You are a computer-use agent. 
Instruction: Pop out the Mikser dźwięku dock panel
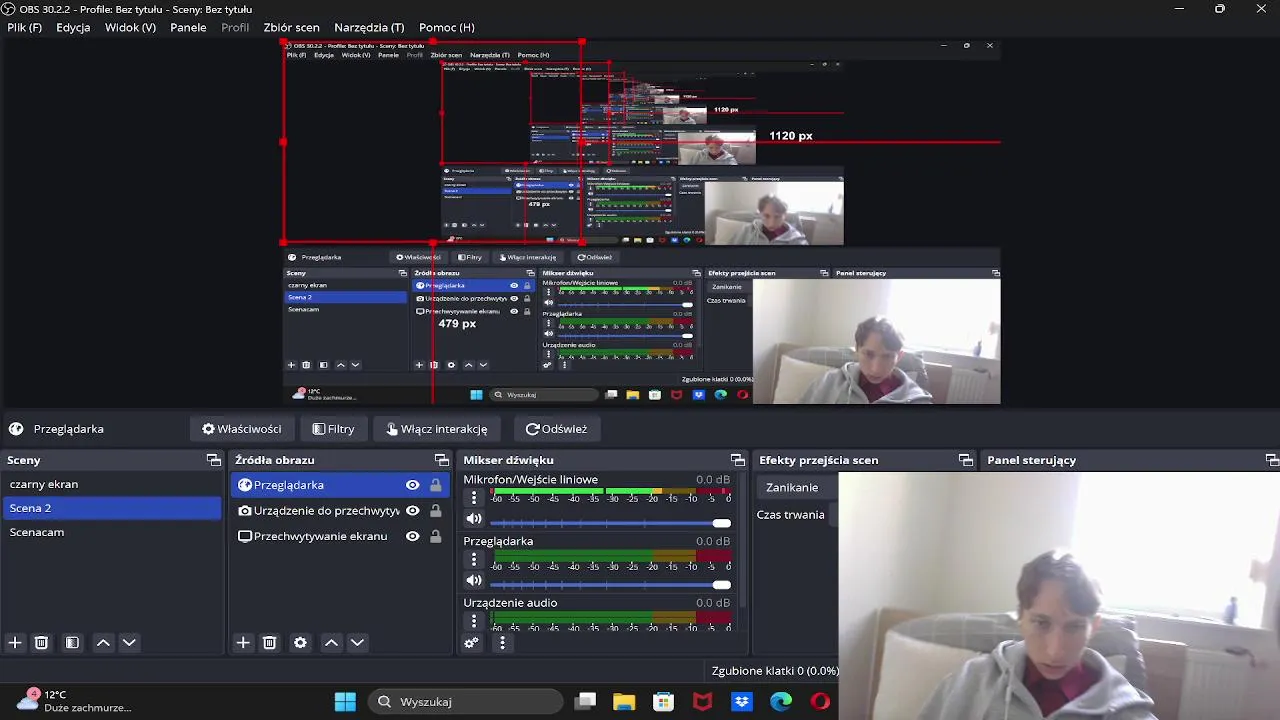(737, 460)
